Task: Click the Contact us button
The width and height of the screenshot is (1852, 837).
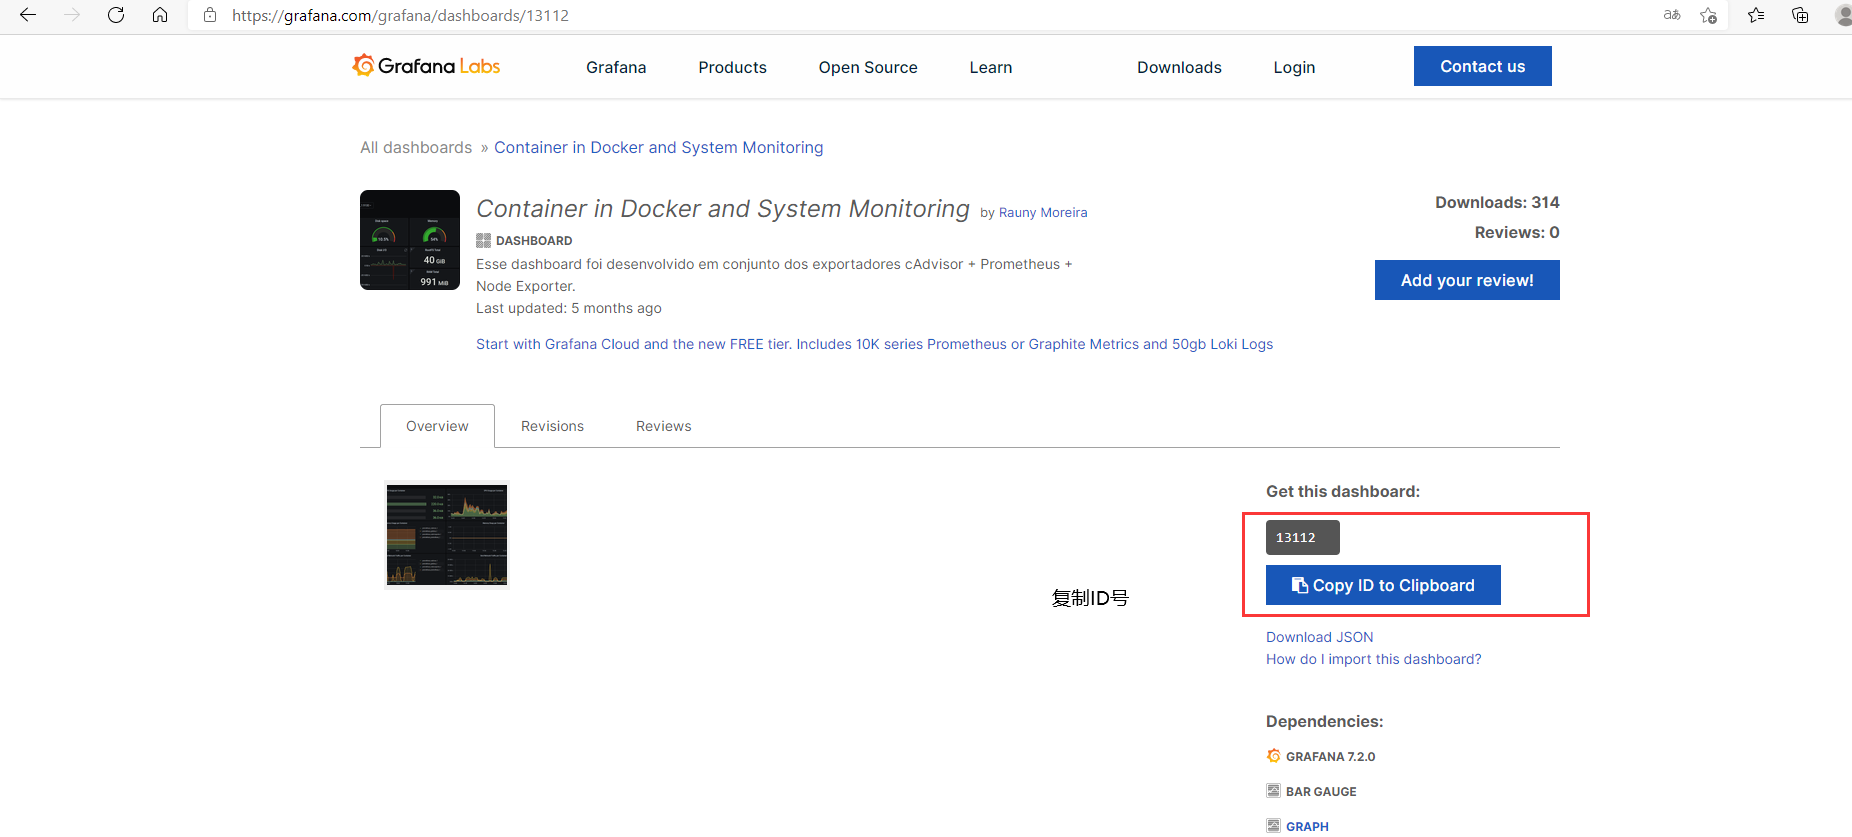Action: [x=1483, y=66]
